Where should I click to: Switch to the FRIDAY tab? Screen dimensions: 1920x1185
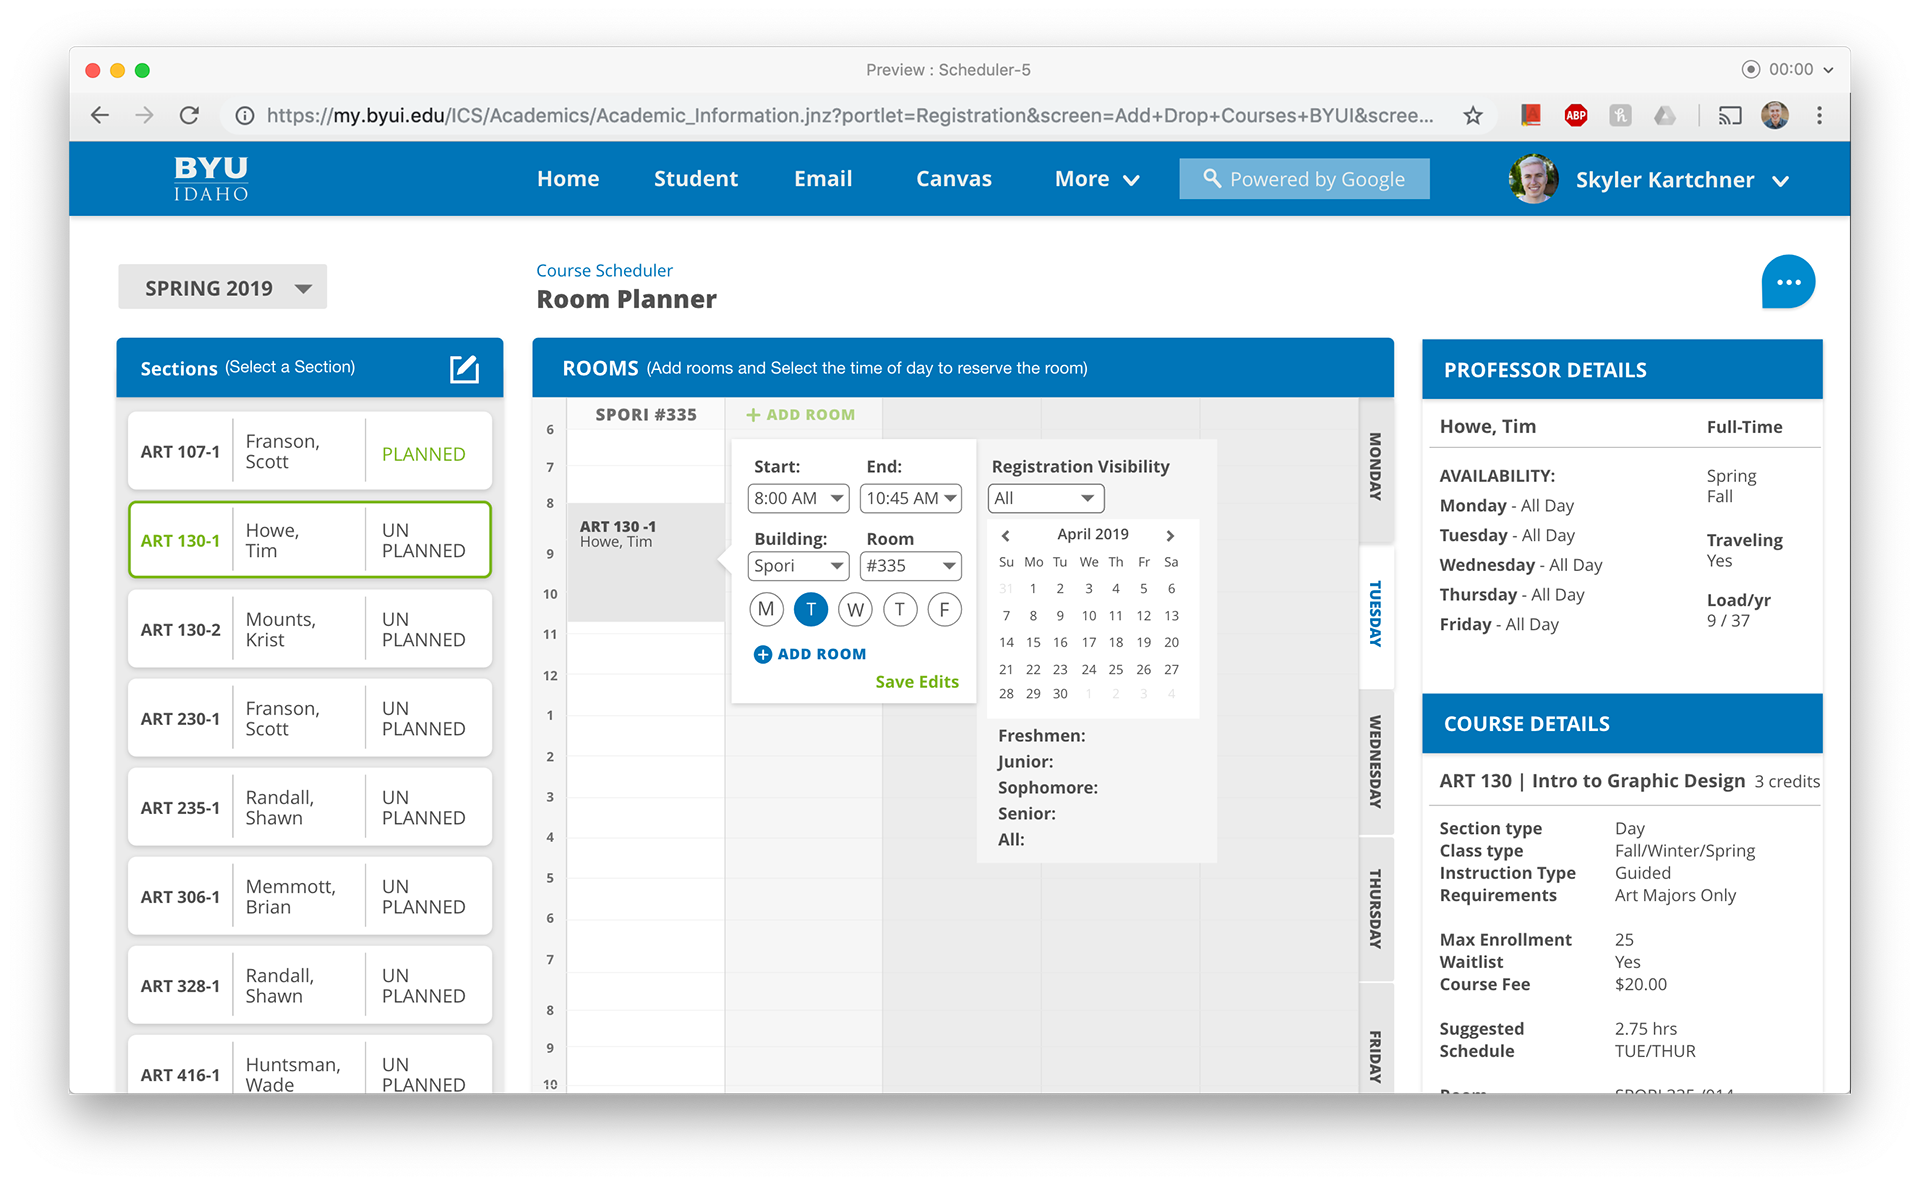[x=1376, y=1038]
